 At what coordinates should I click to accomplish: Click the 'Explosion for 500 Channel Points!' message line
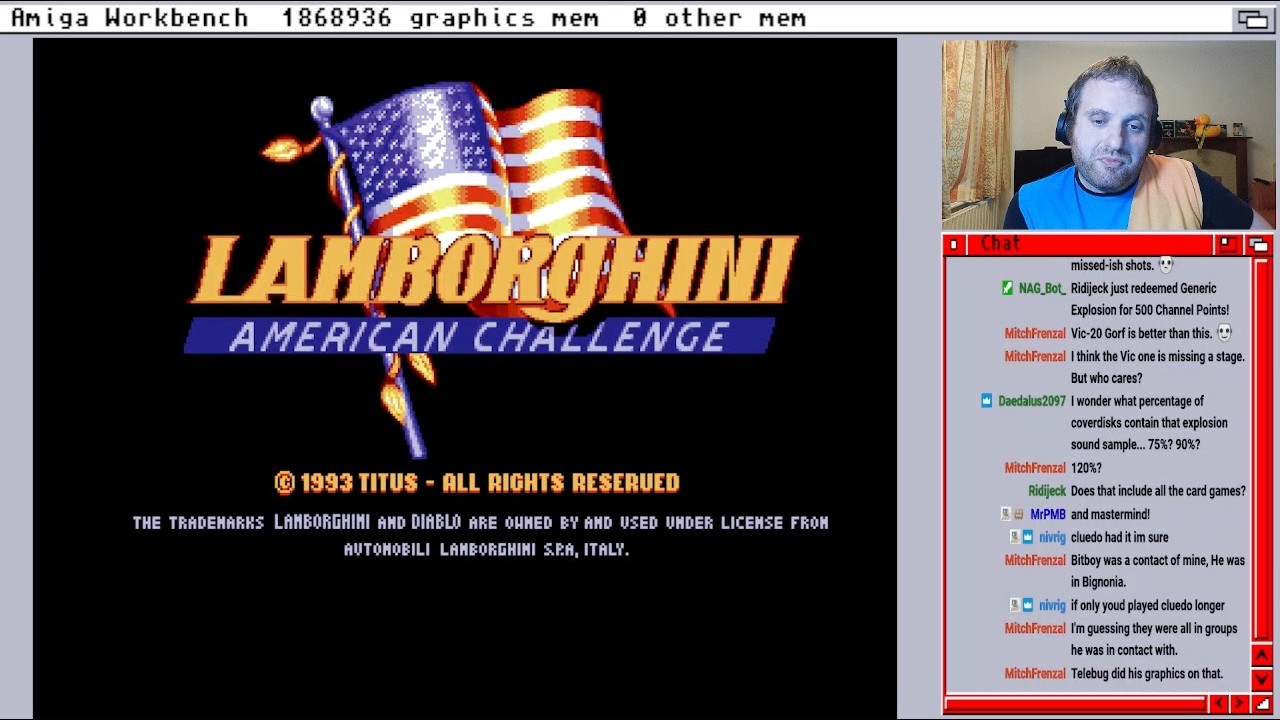tap(1150, 310)
